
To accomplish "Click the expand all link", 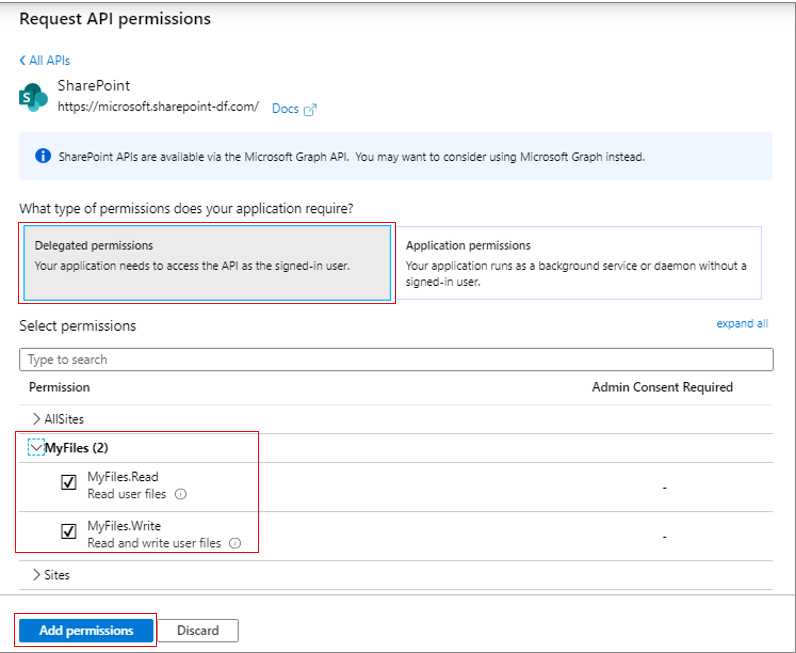I will (x=742, y=323).
